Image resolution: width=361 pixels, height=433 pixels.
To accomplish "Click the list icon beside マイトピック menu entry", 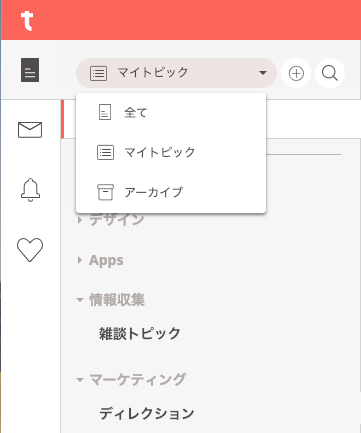I will pyautogui.click(x=105, y=153).
